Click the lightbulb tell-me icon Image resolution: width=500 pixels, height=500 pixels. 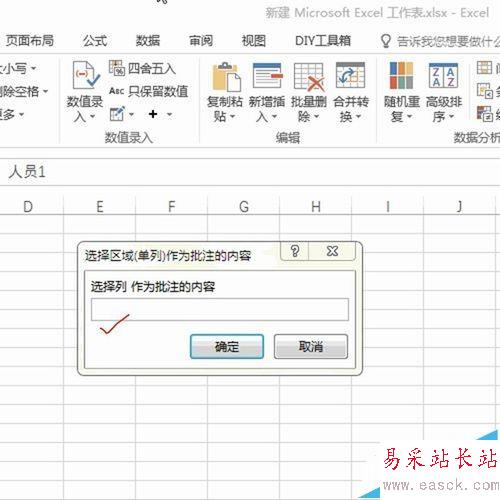coord(386,41)
